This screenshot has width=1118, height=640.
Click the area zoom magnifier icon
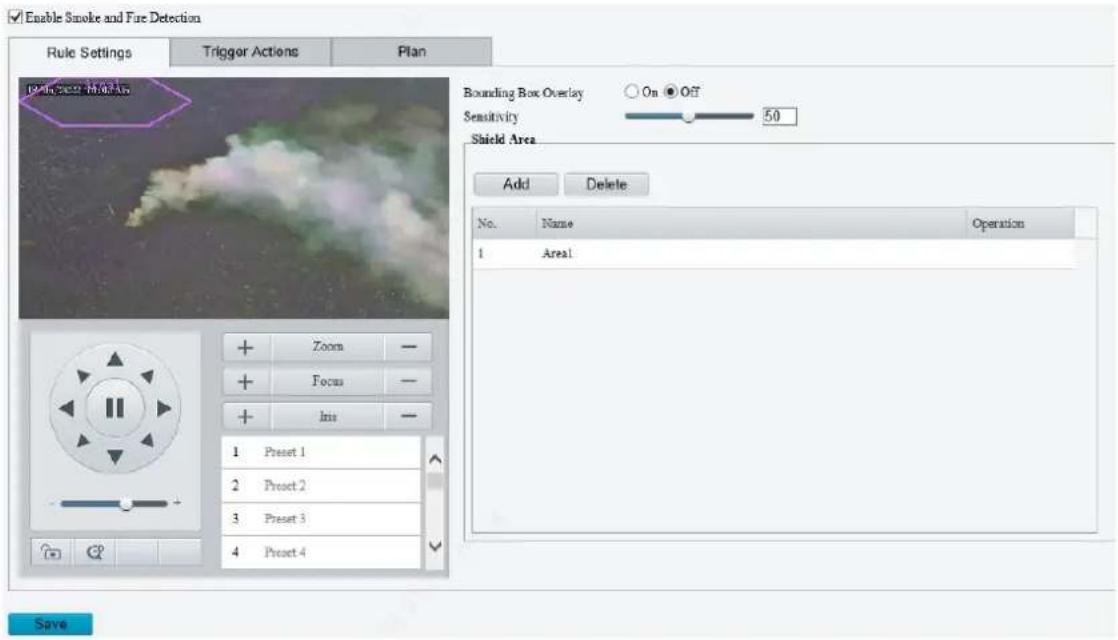coord(94,552)
